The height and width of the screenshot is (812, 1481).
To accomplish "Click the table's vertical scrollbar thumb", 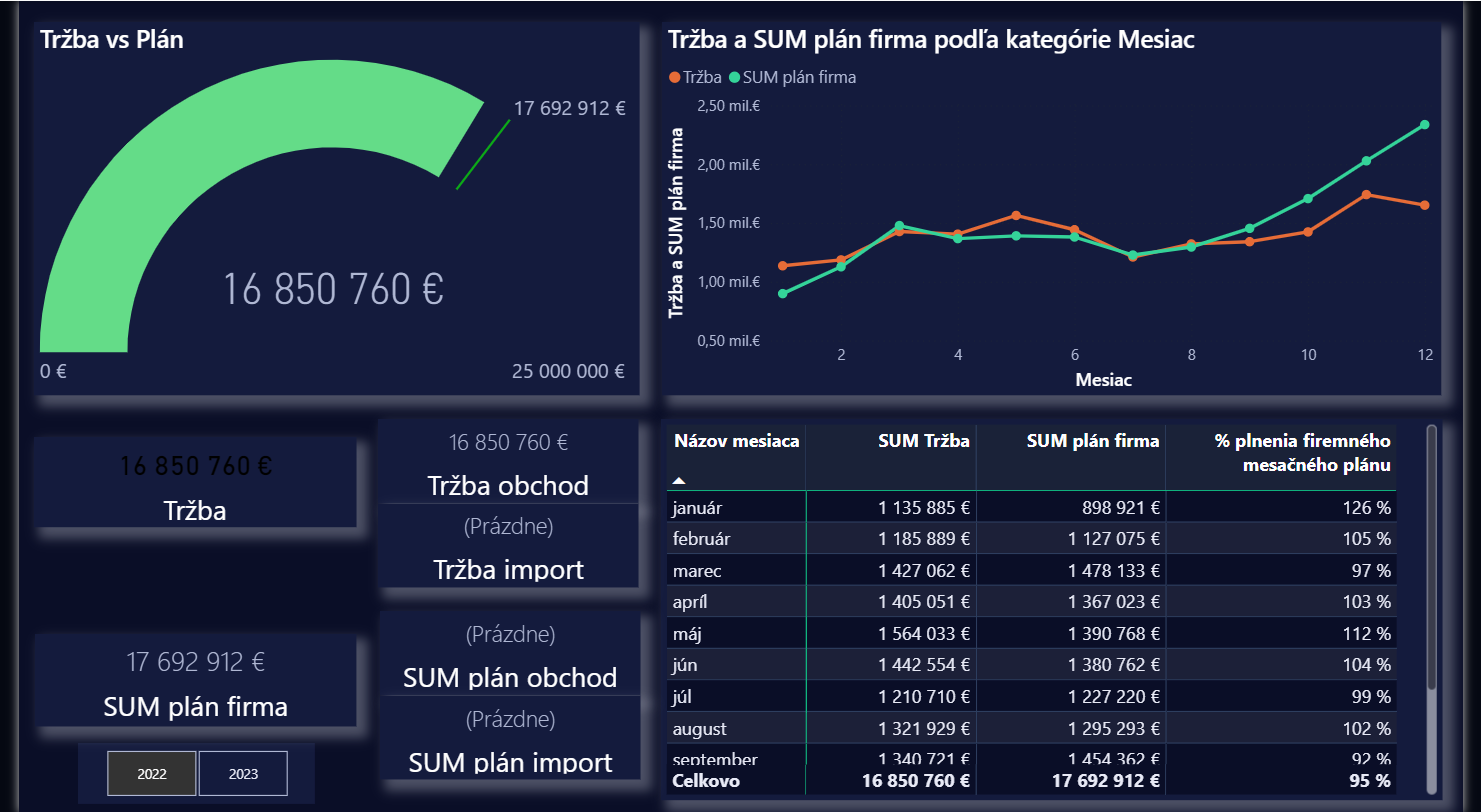I will [x=1432, y=557].
